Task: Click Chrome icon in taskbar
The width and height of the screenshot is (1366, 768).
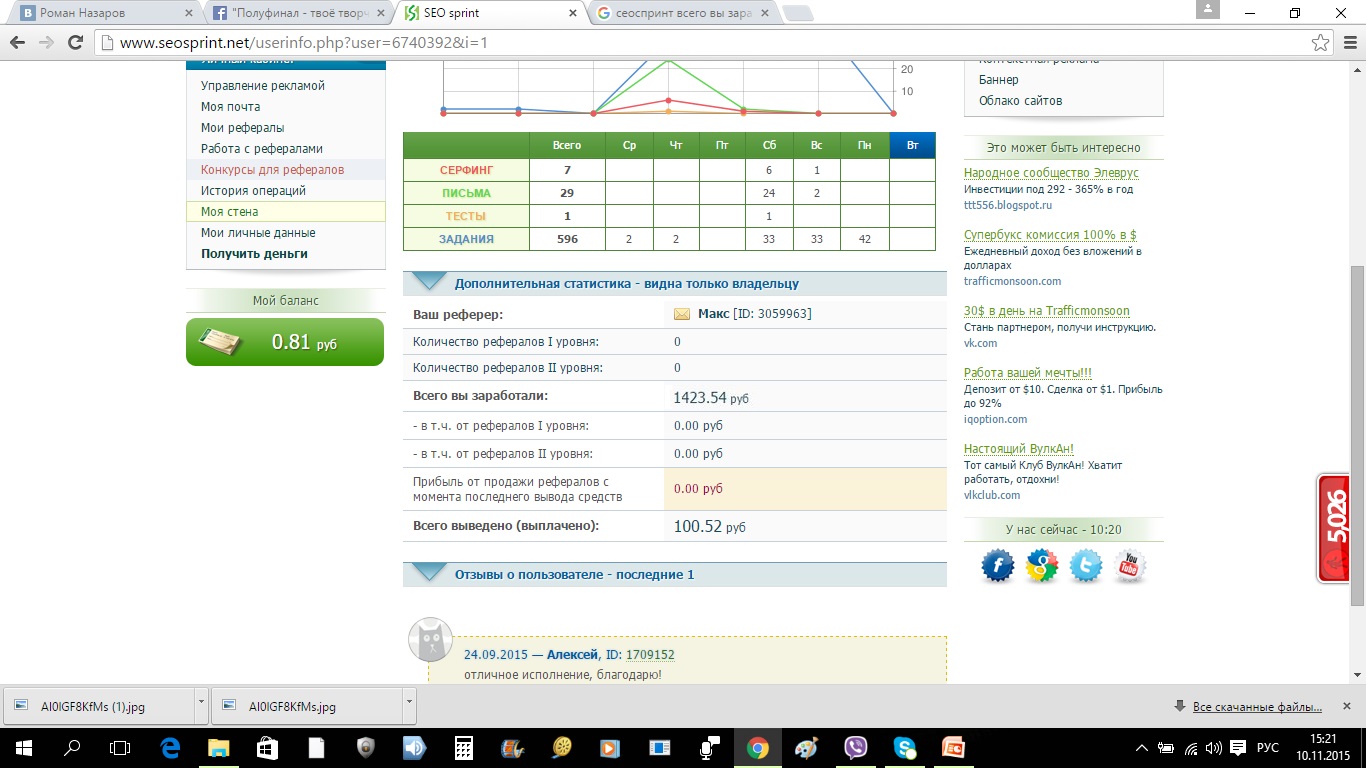Action: coord(758,748)
